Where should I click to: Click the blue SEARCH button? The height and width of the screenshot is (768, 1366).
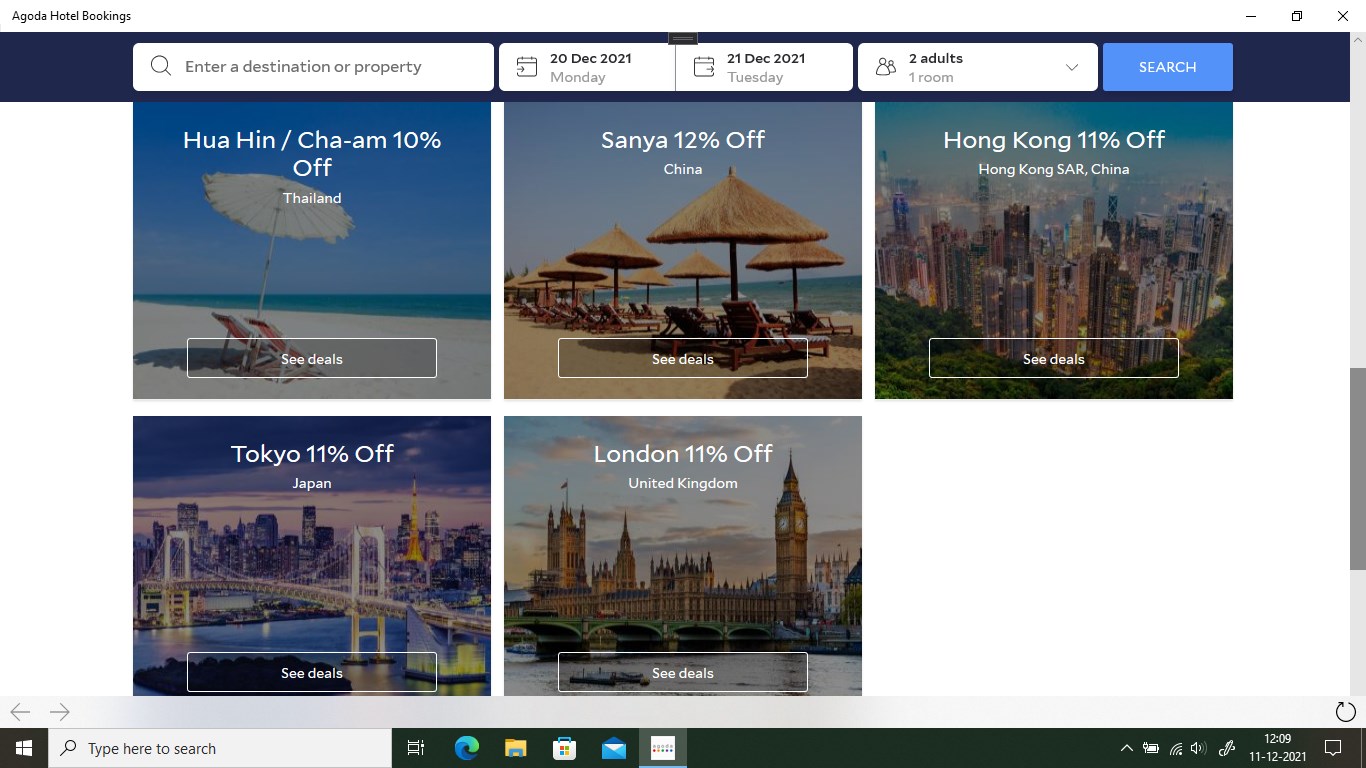1167,67
